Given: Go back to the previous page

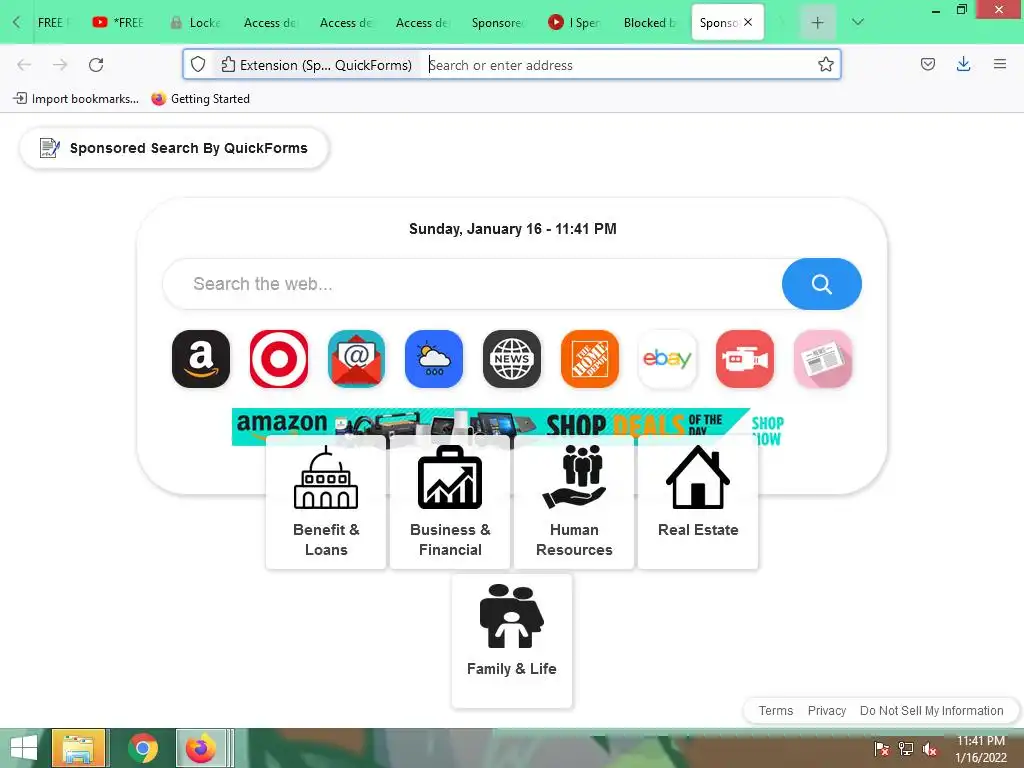Looking at the screenshot, I should [x=24, y=65].
